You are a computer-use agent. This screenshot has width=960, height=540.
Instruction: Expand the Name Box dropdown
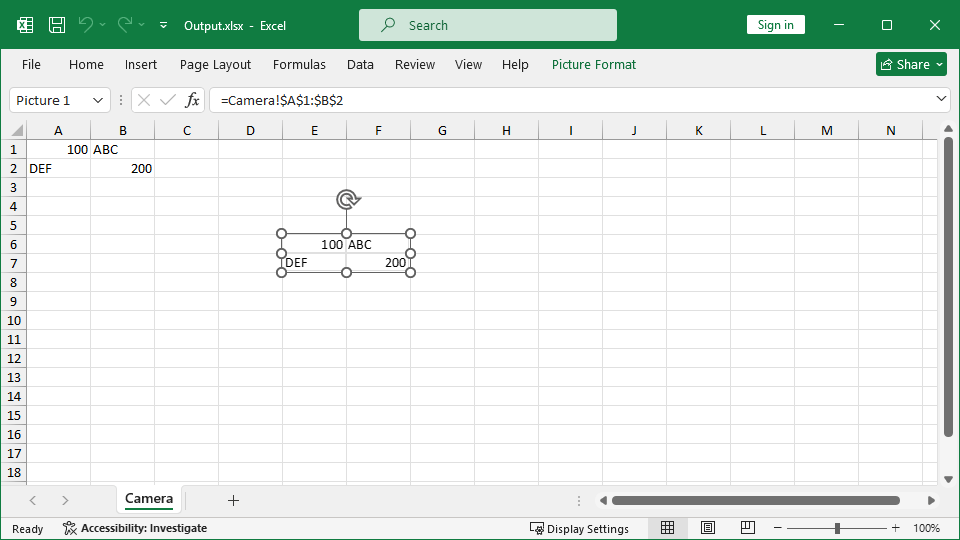click(98, 100)
